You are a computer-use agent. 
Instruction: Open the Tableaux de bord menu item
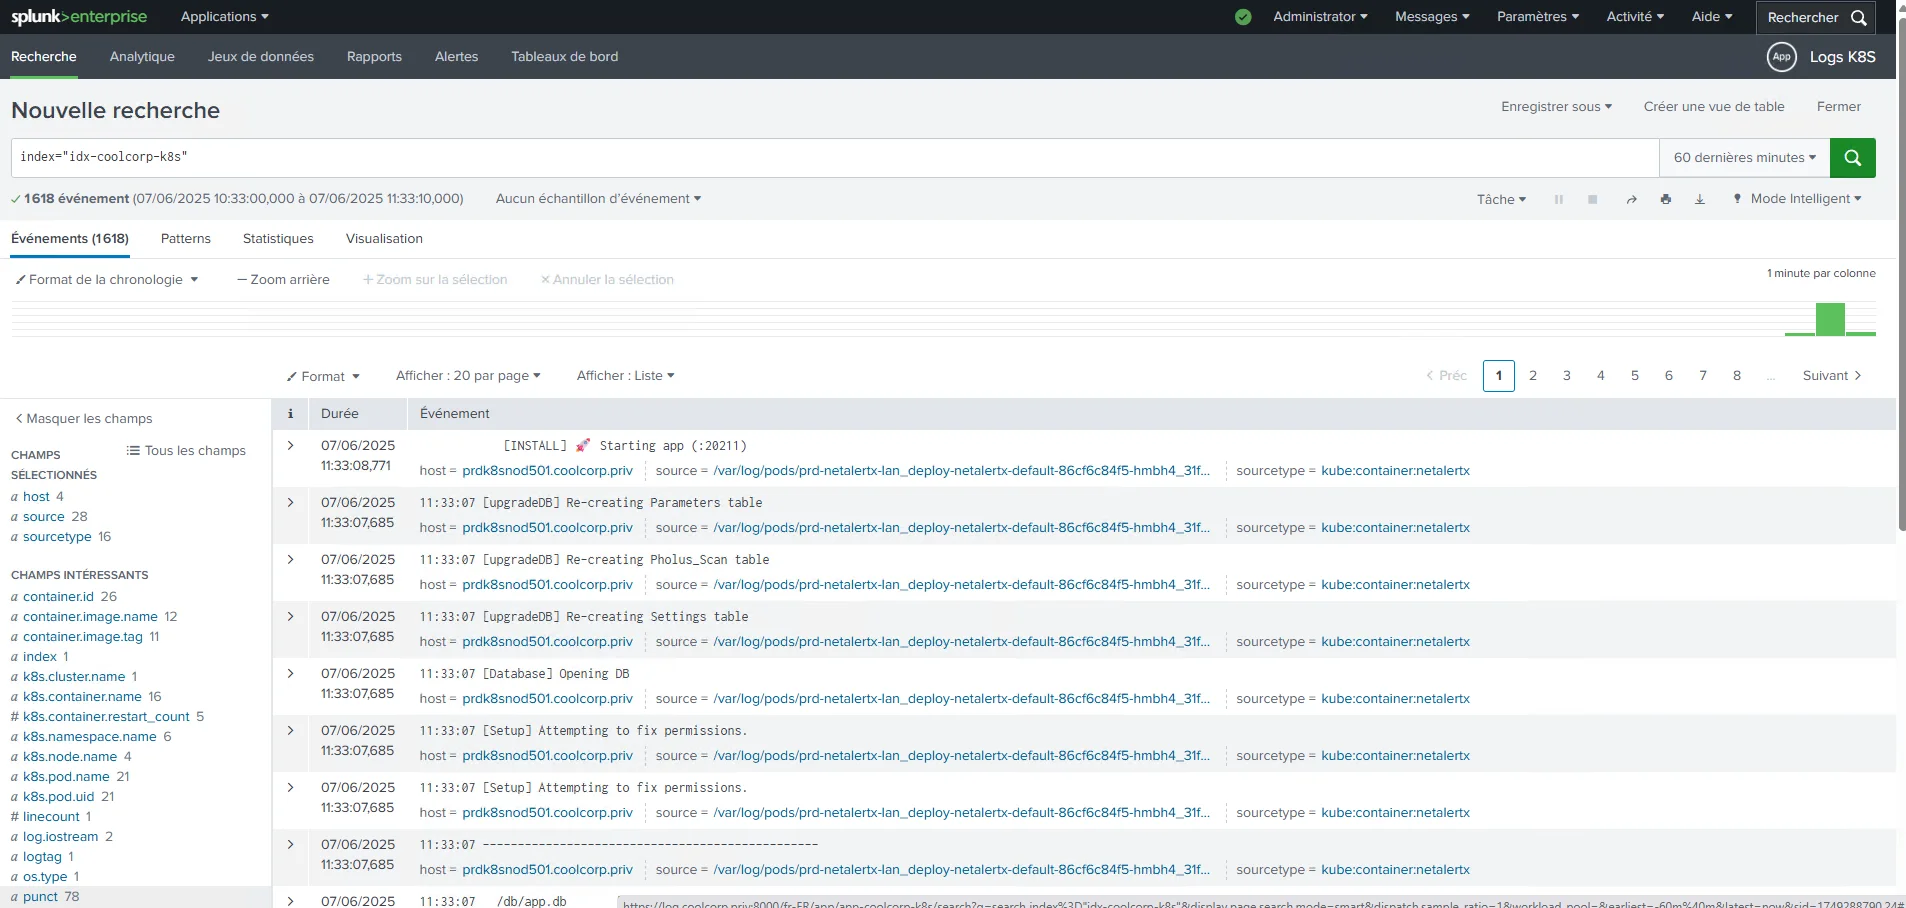564,57
